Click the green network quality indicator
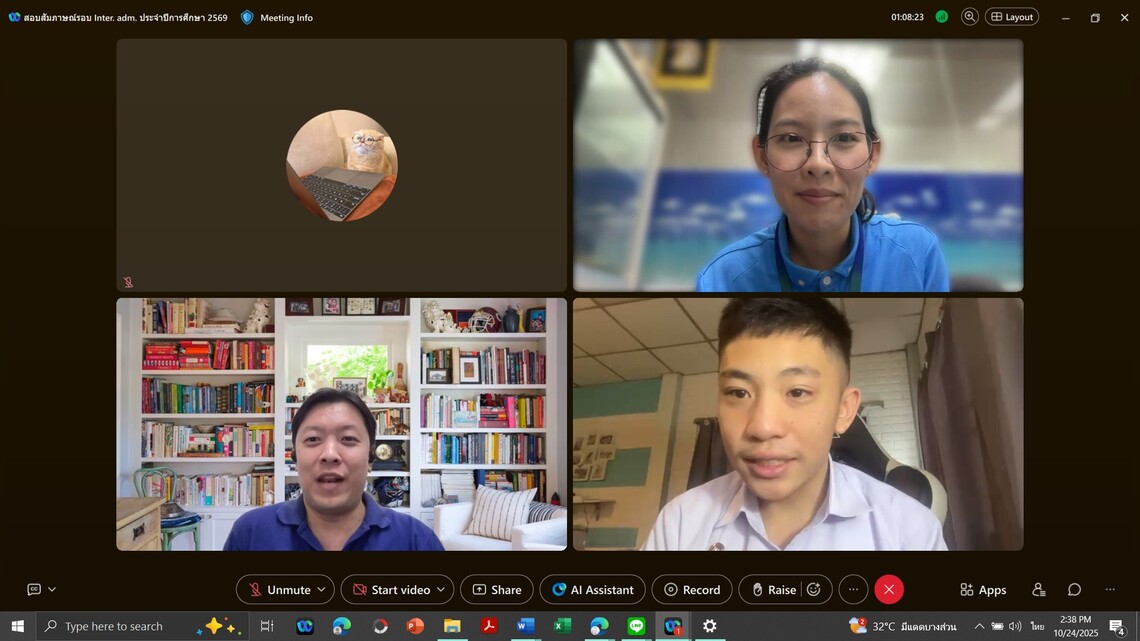 (941, 17)
